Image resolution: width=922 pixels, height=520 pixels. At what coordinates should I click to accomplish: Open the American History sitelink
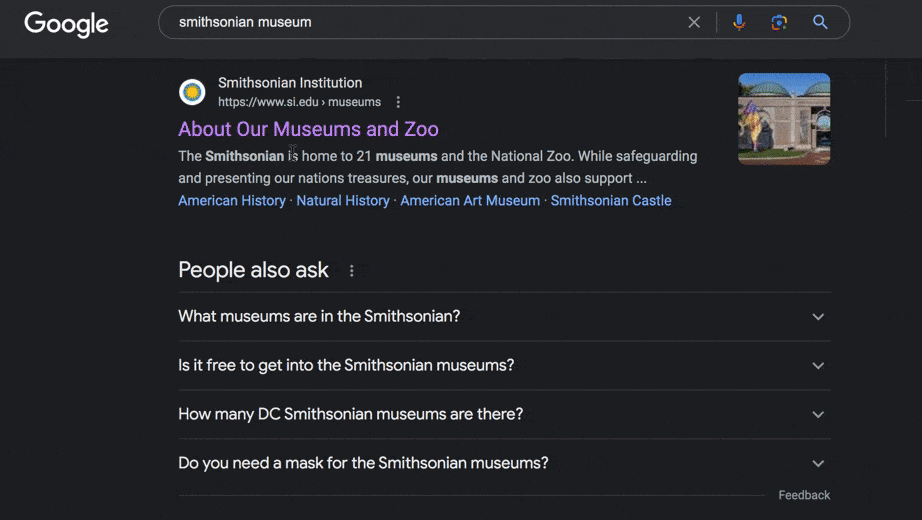click(232, 201)
